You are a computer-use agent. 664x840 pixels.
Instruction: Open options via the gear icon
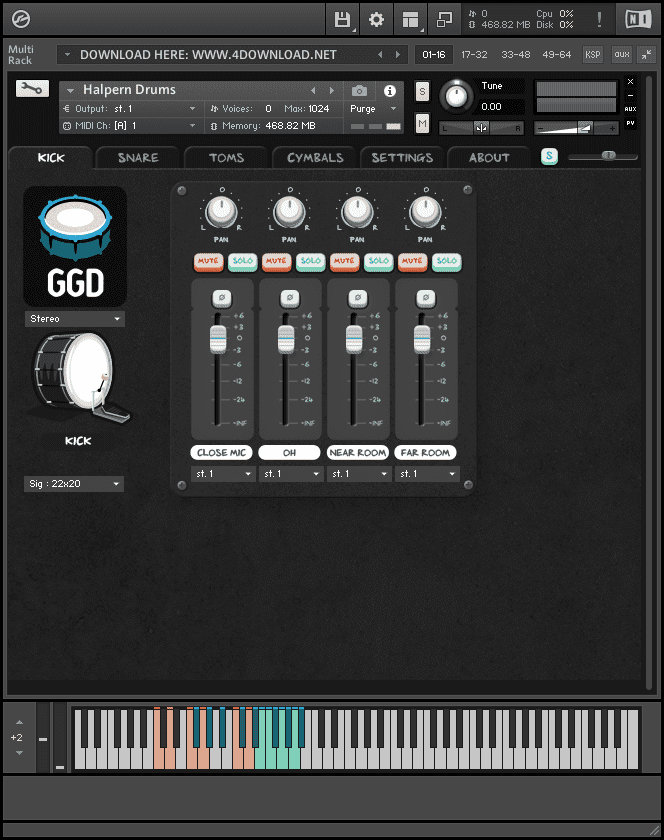pos(376,20)
